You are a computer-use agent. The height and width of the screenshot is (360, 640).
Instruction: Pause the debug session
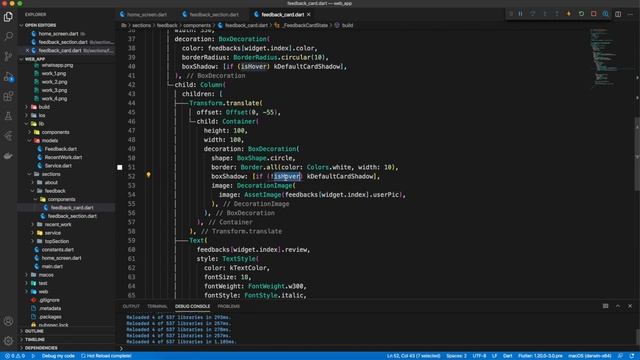click(520, 14)
